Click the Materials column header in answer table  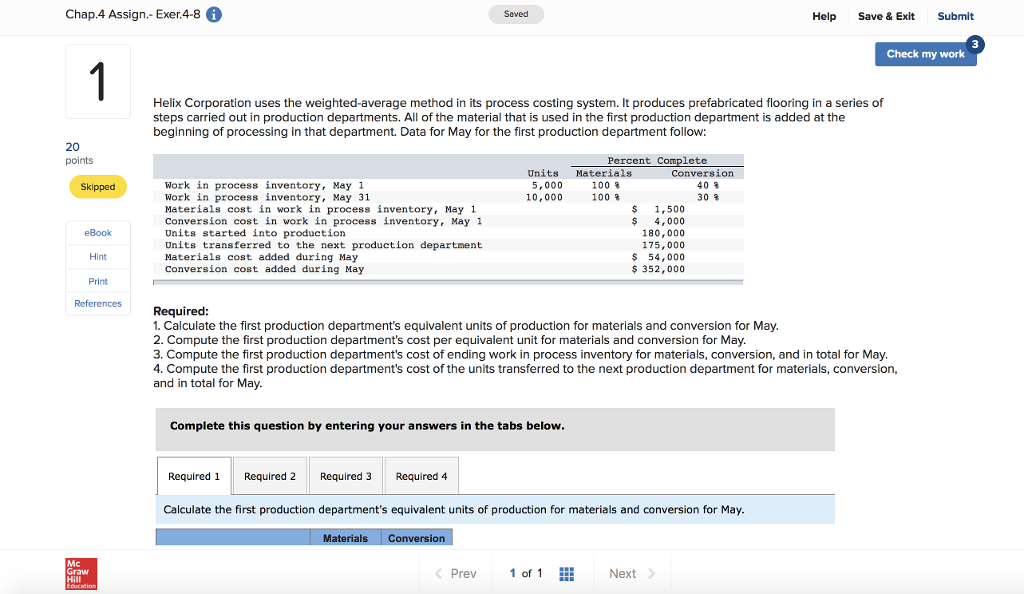345,537
